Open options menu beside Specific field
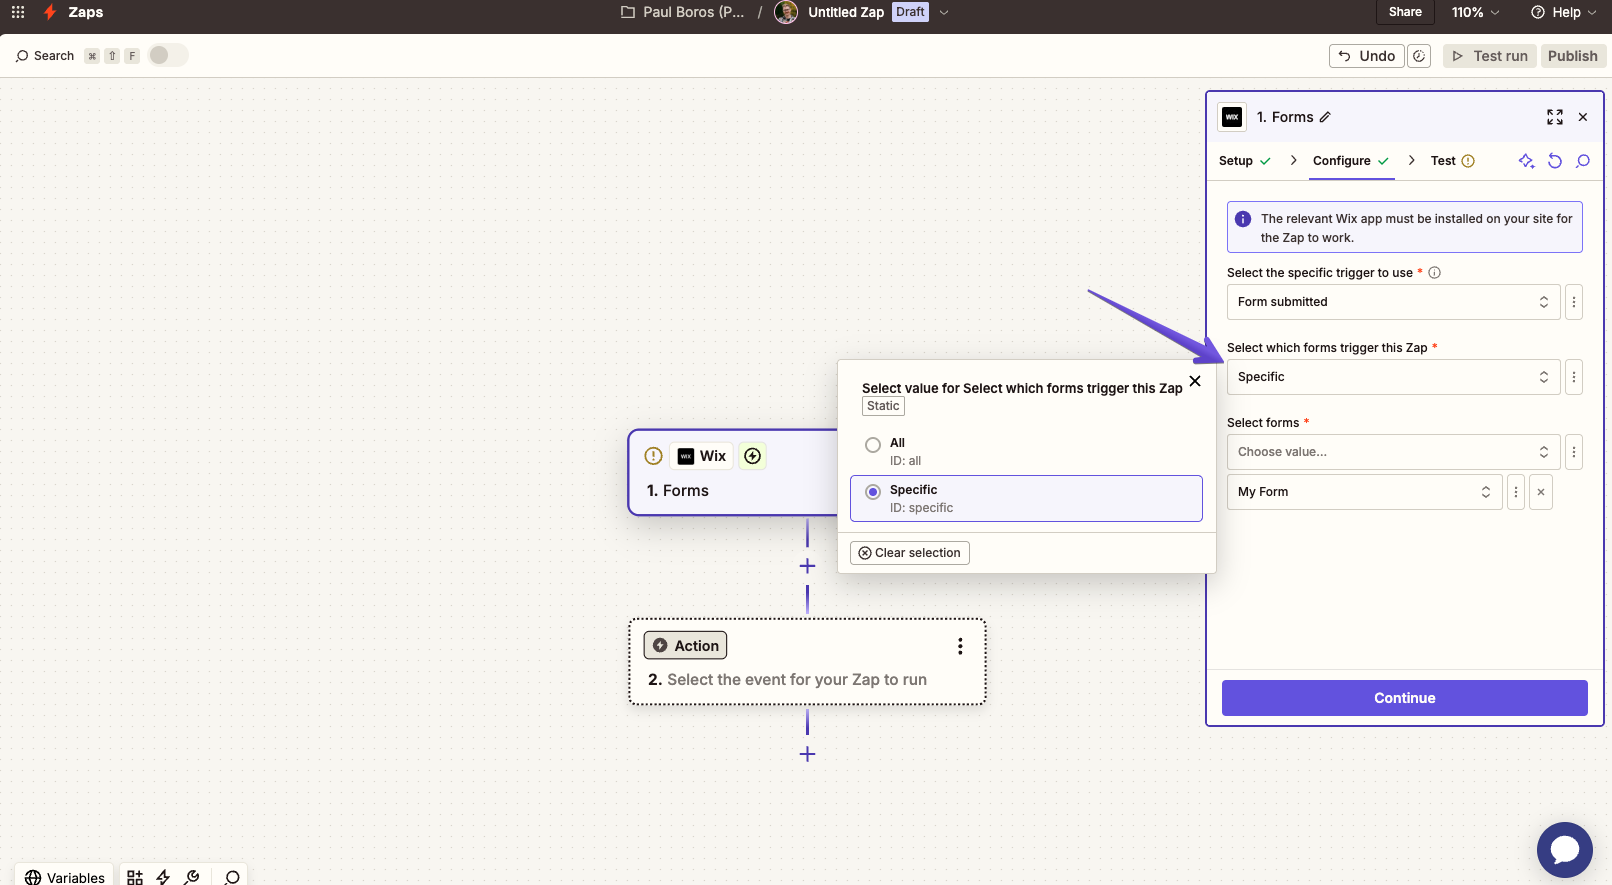Image resolution: width=1612 pixels, height=885 pixels. [x=1574, y=377]
